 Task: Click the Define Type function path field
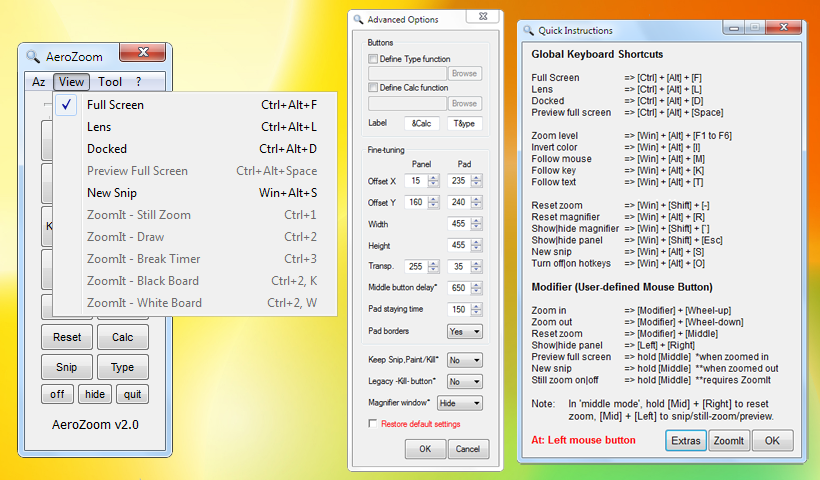(x=407, y=73)
